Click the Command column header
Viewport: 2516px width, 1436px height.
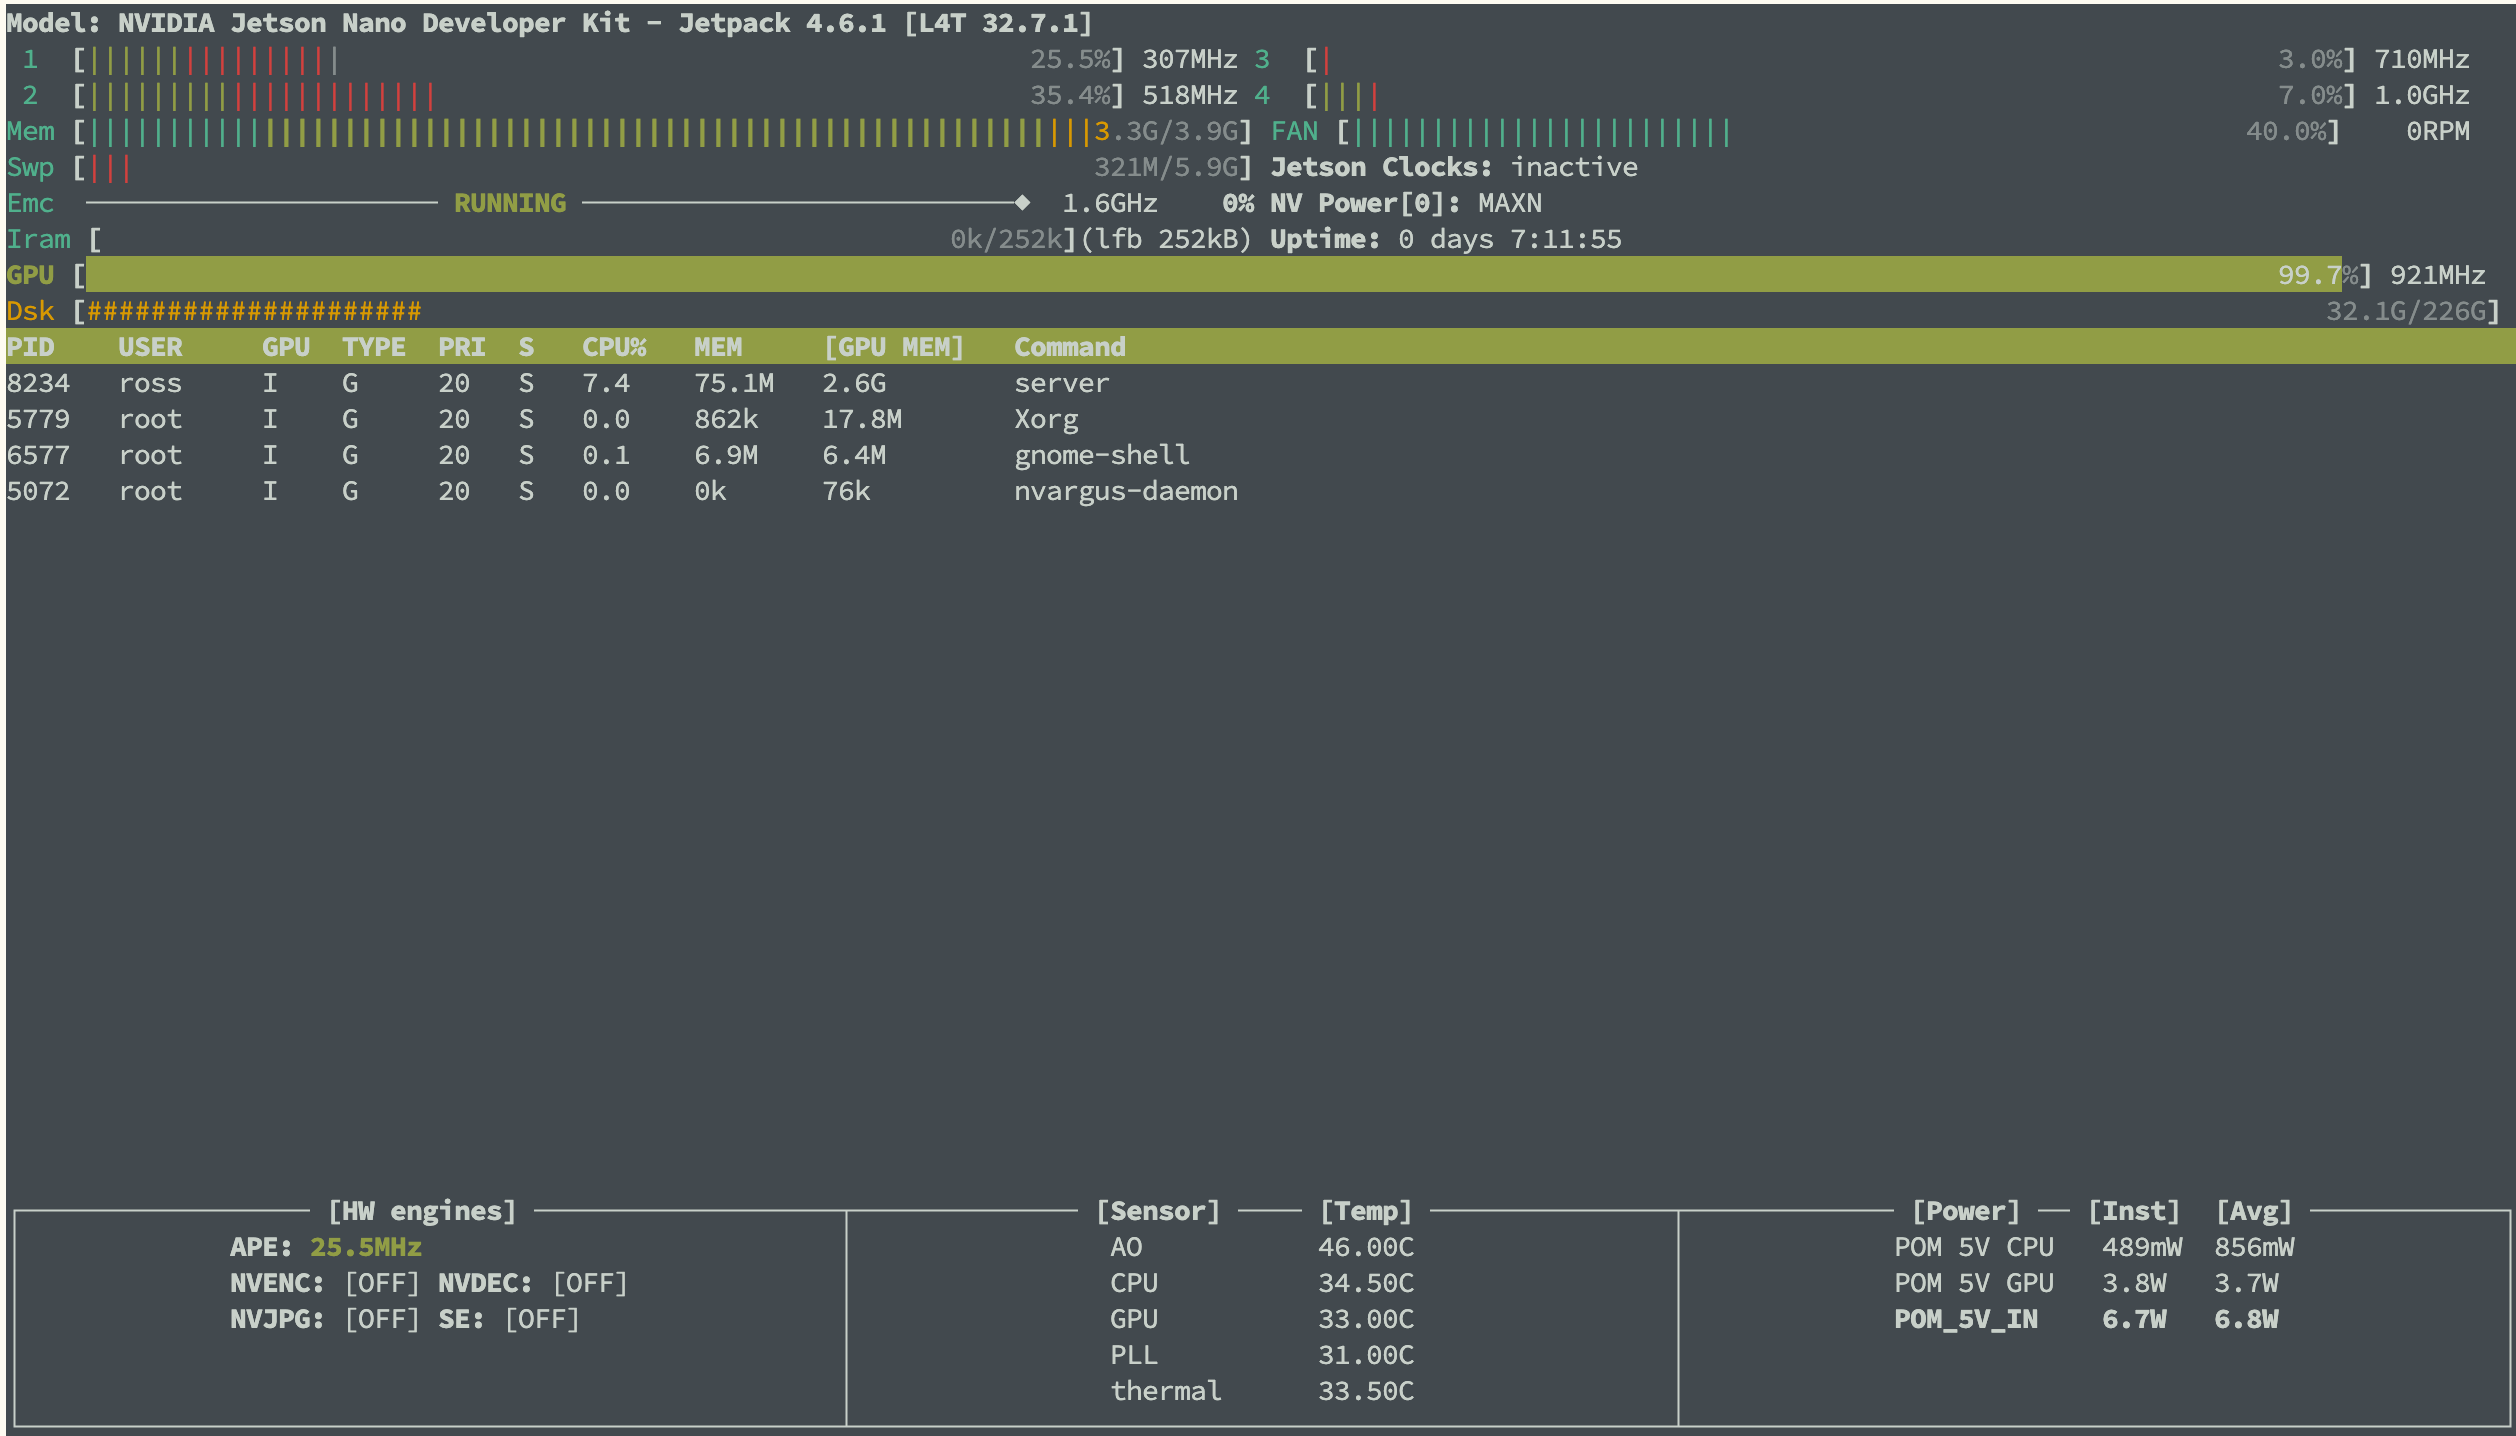(1070, 347)
